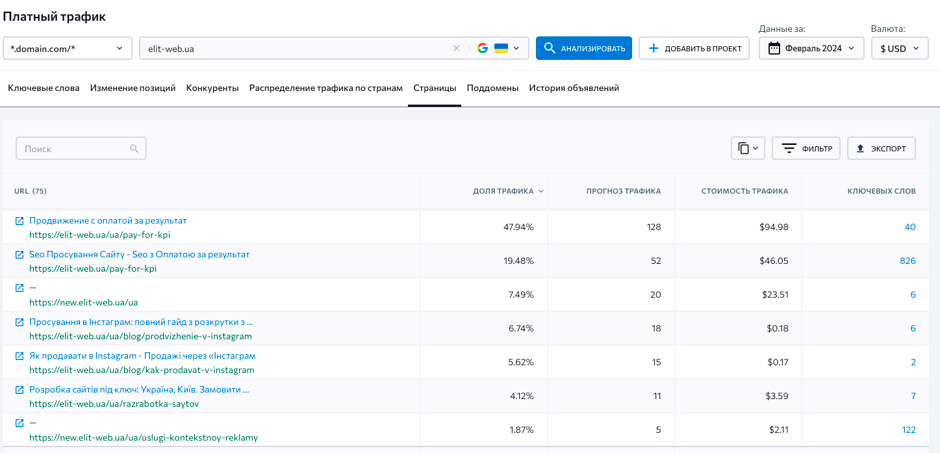Click the Платный трафик page title
This screenshot has height=453, width=940.
[54, 17]
